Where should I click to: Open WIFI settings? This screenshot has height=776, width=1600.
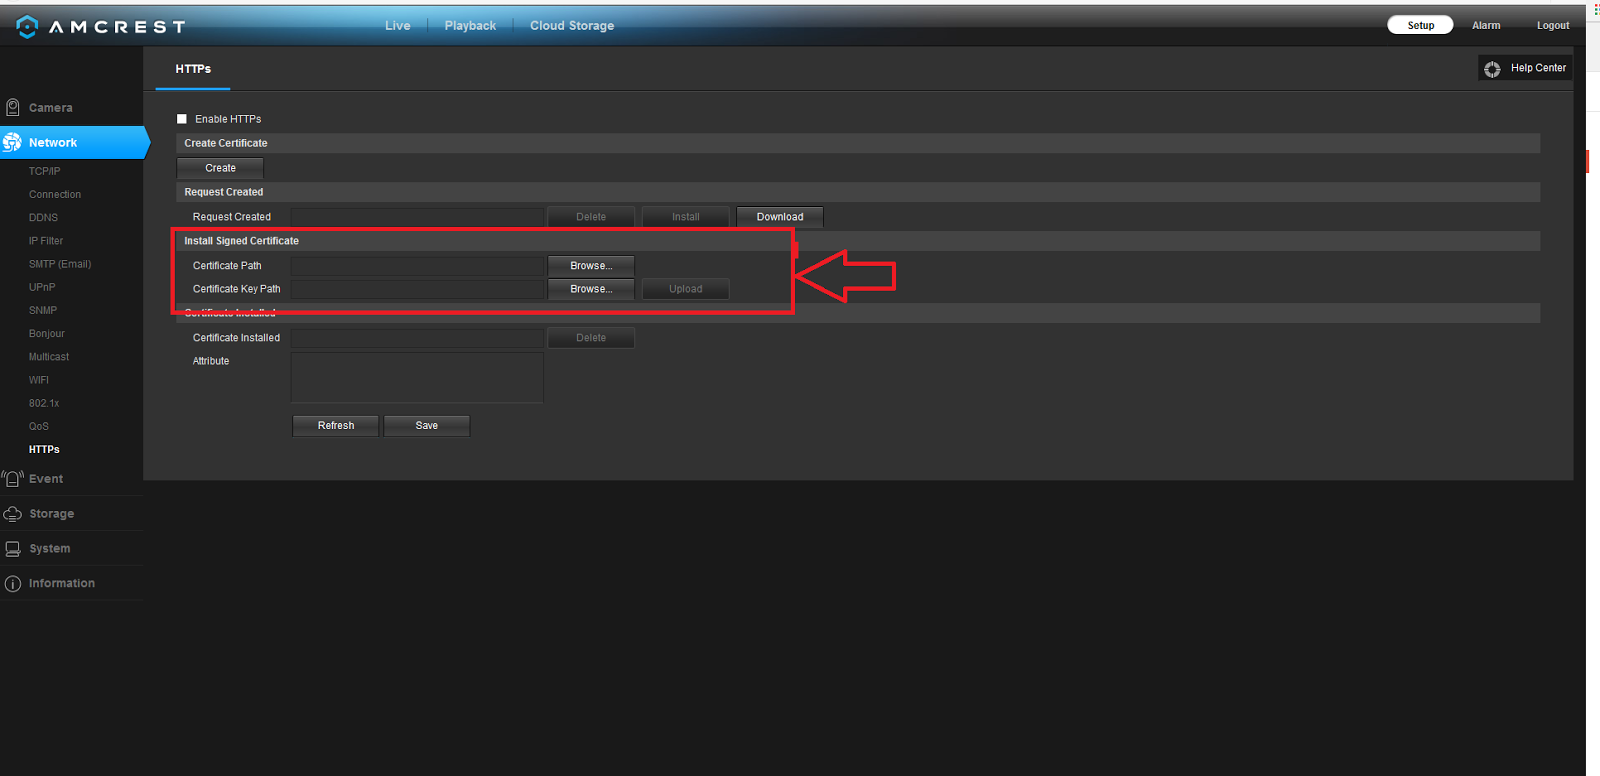tap(39, 380)
